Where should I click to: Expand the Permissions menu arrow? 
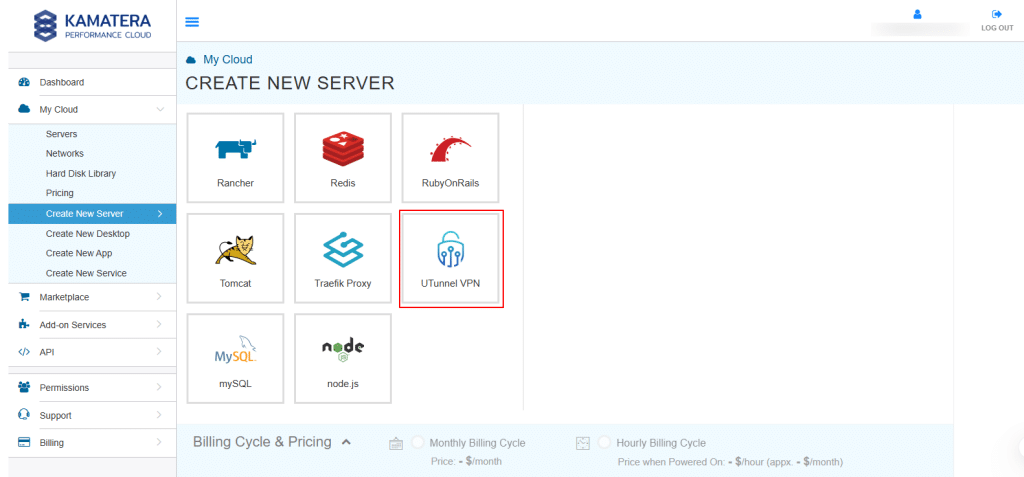pos(159,387)
